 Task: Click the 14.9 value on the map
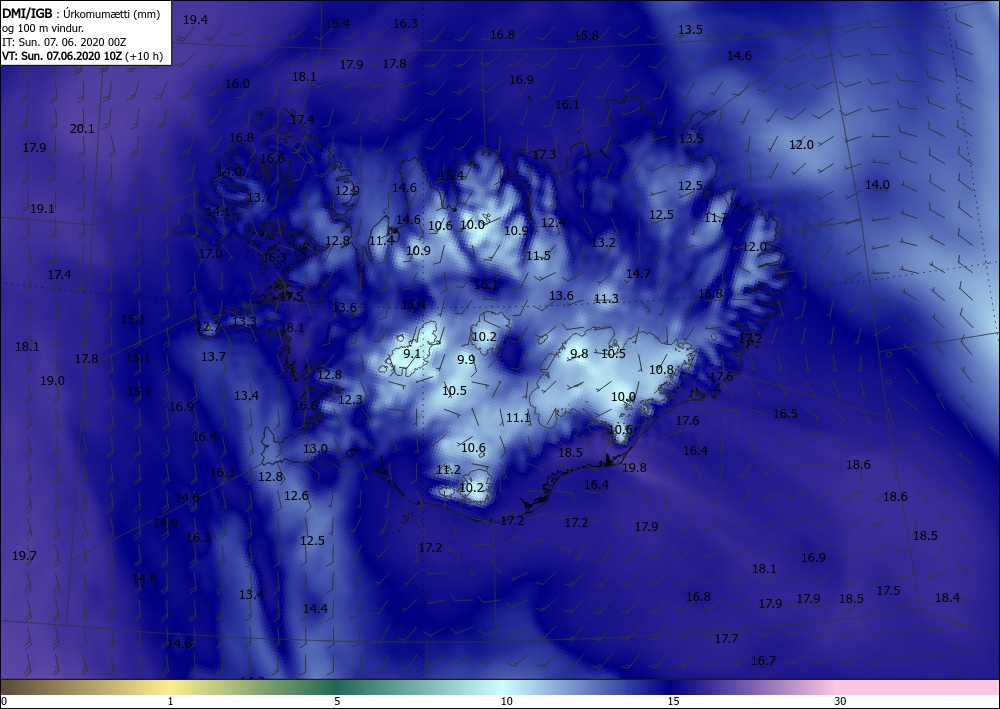[x=165, y=523]
